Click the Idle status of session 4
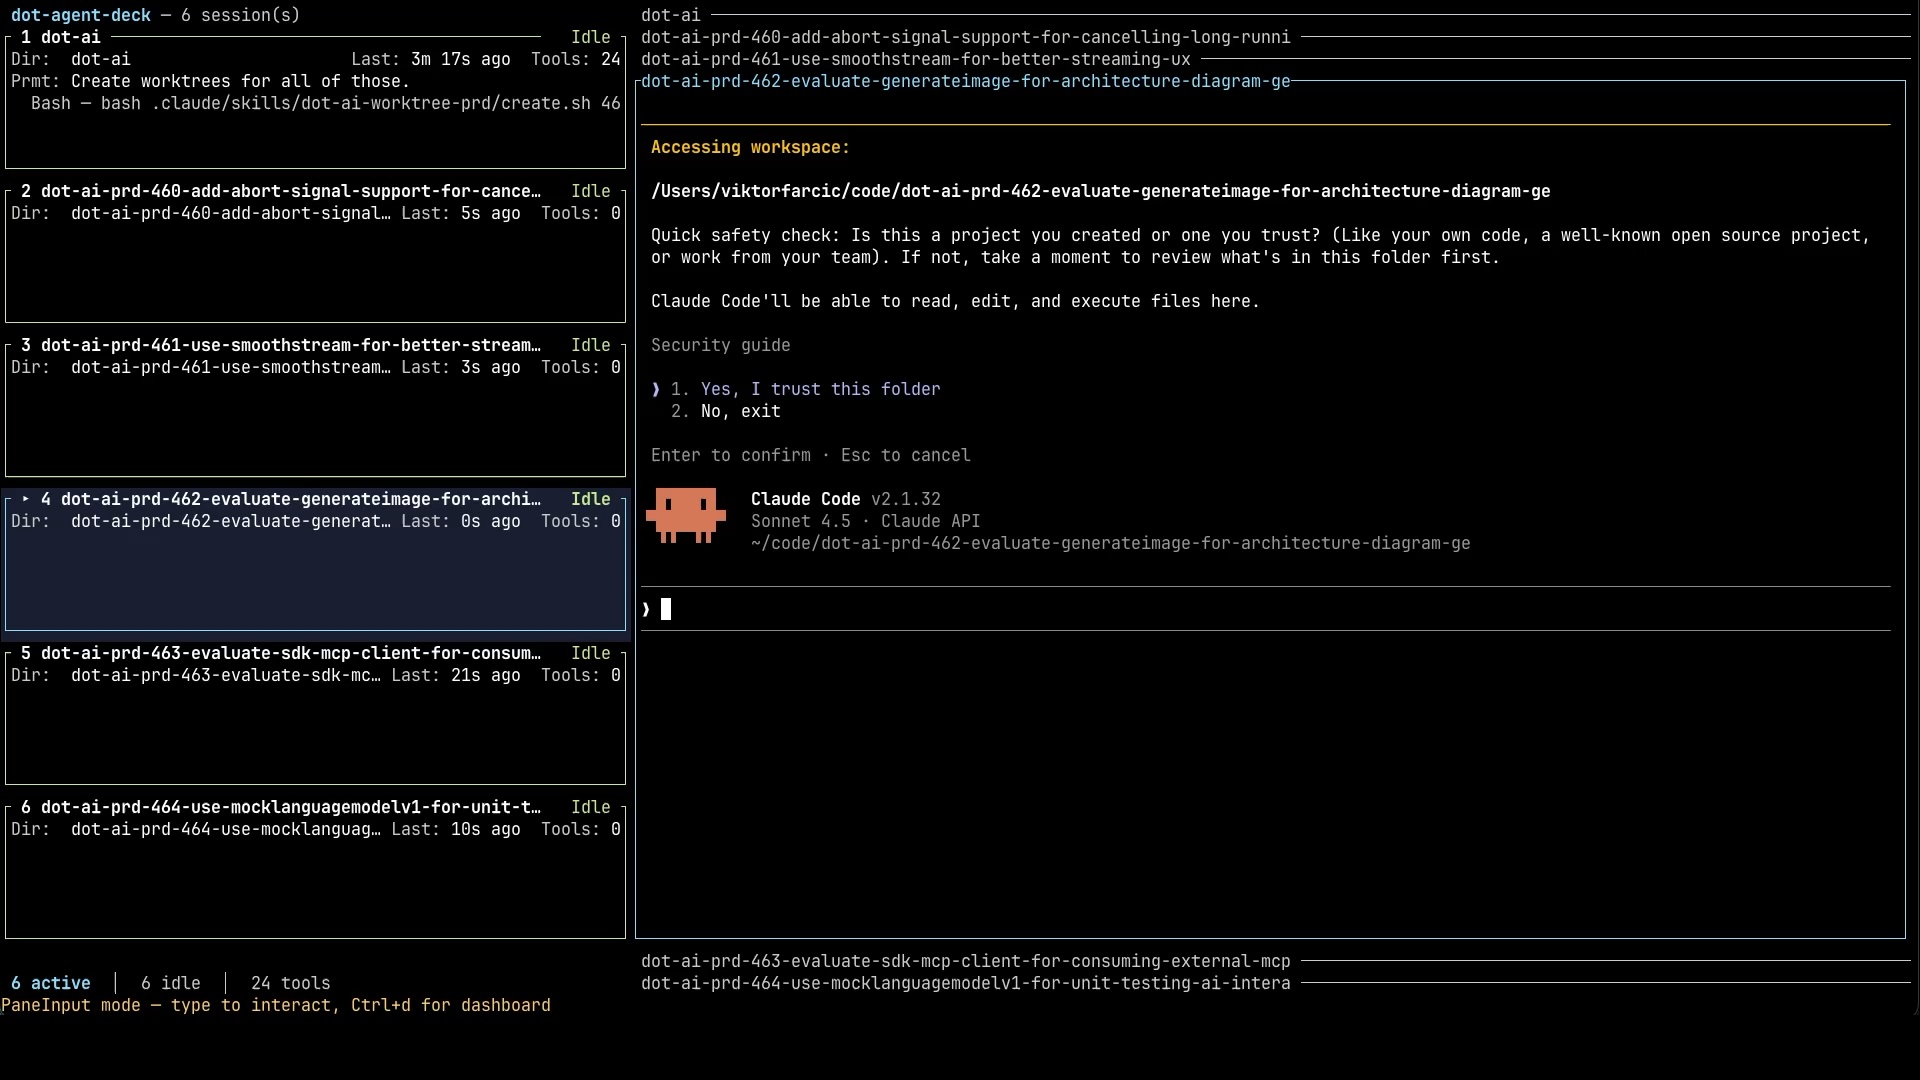 (591, 499)
